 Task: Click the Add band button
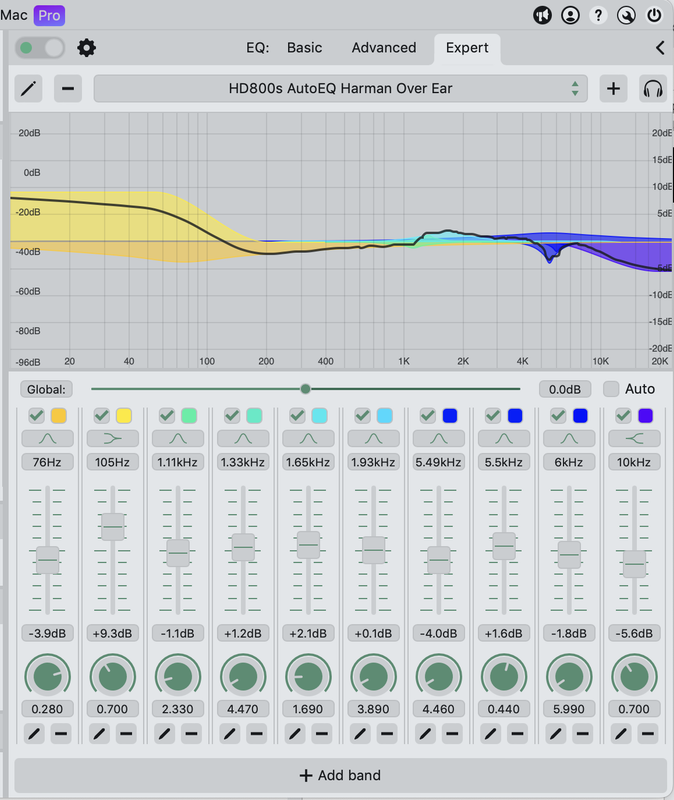click(340, 776)
